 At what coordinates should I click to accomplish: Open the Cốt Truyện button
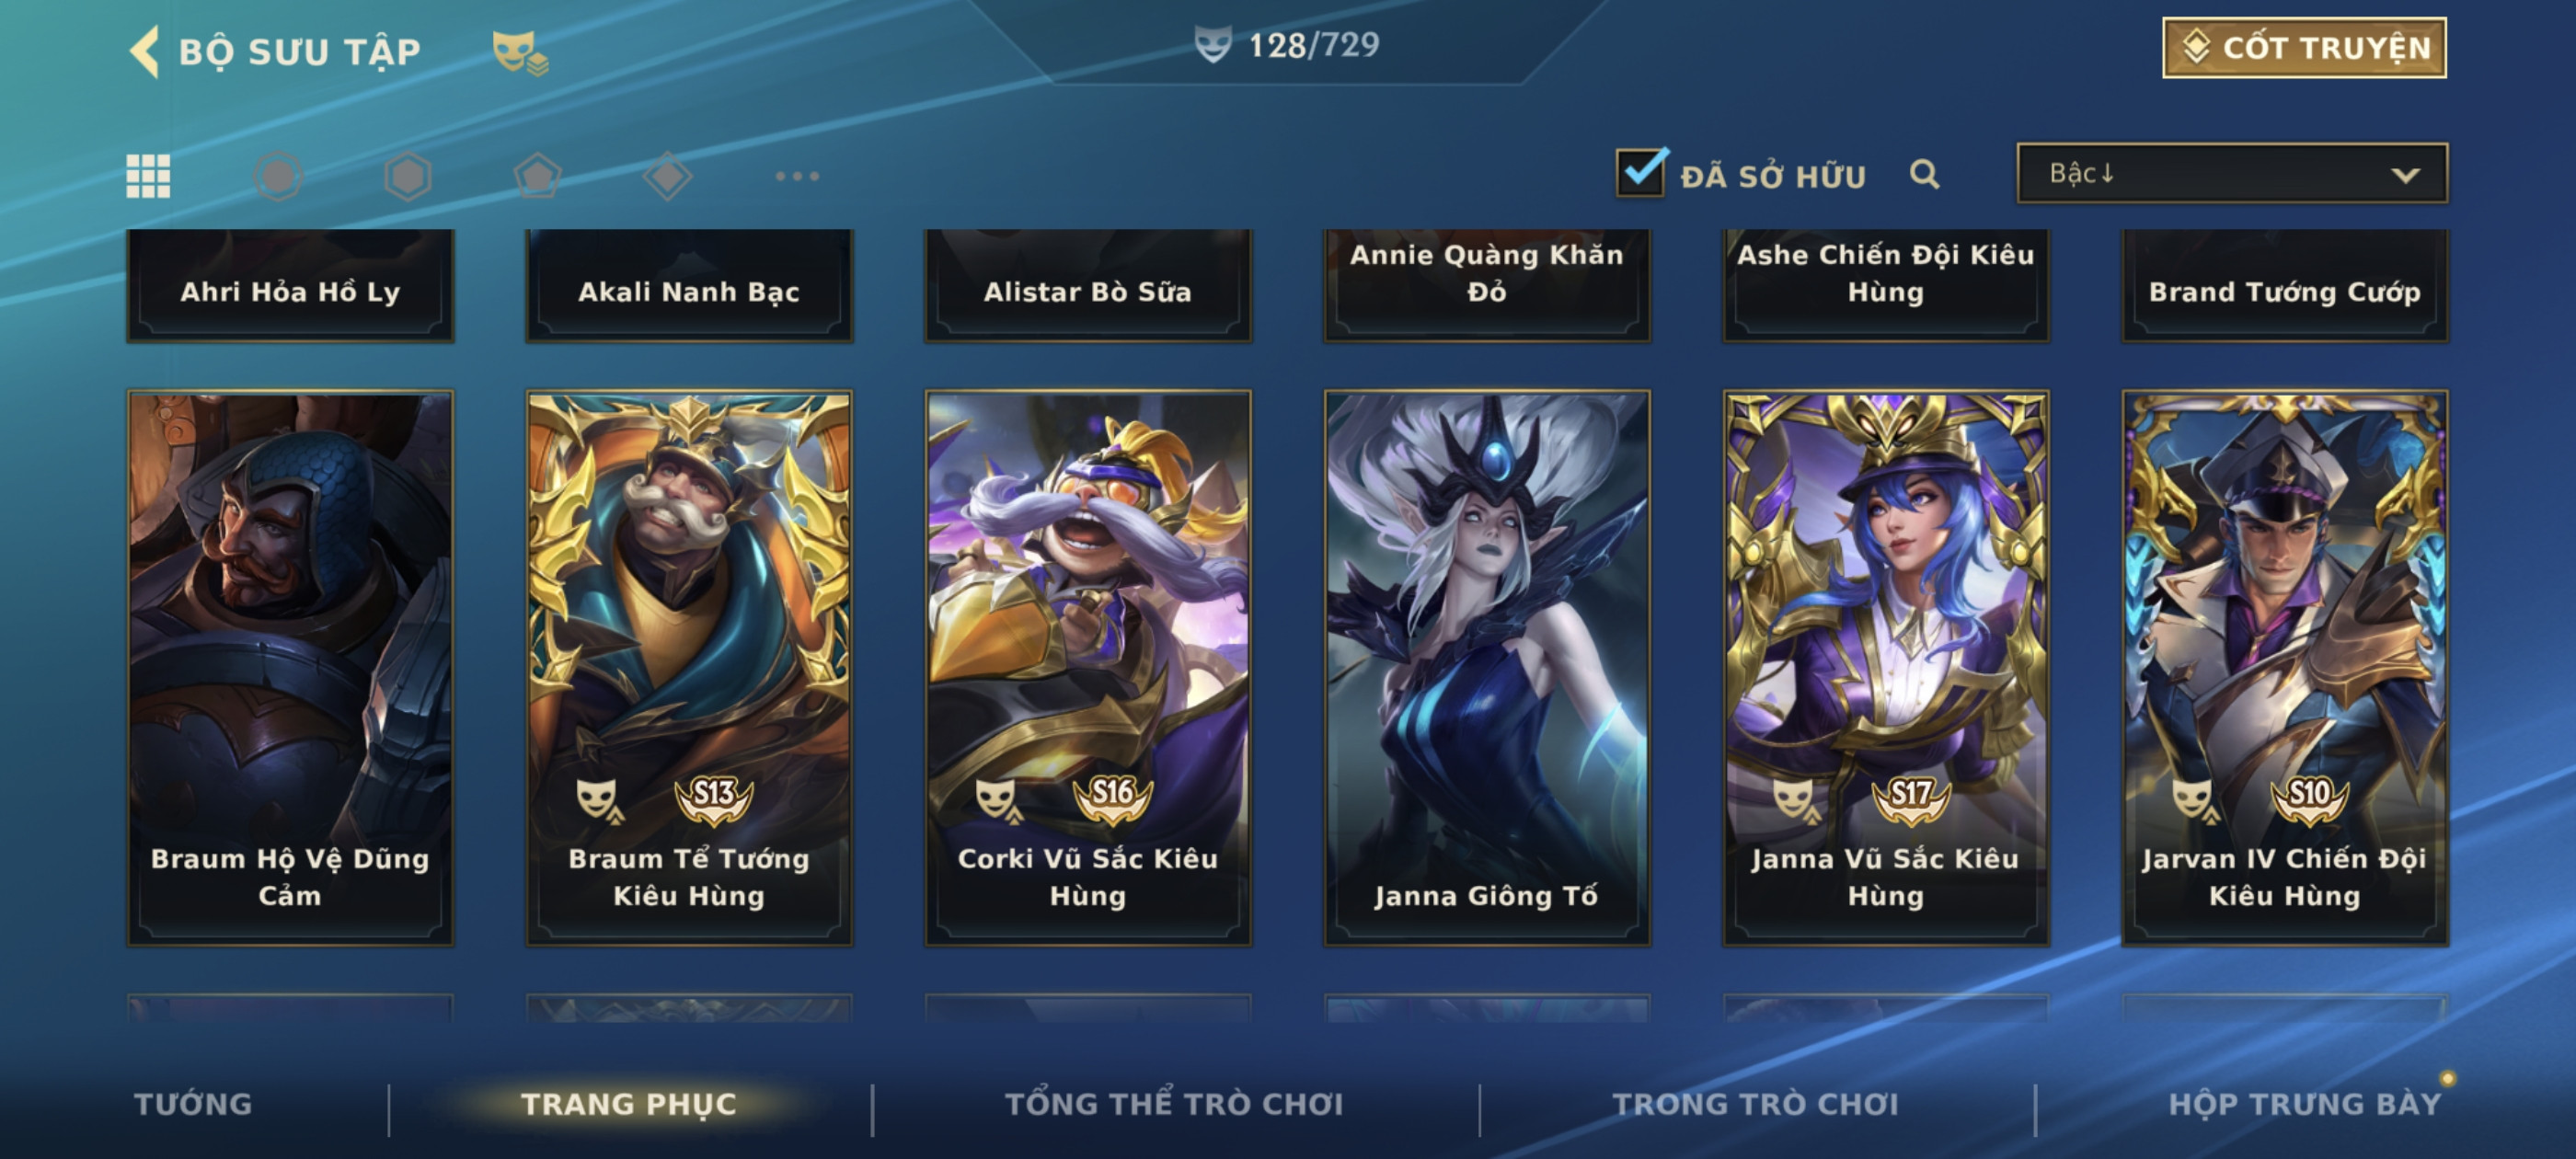point(2304,47)
